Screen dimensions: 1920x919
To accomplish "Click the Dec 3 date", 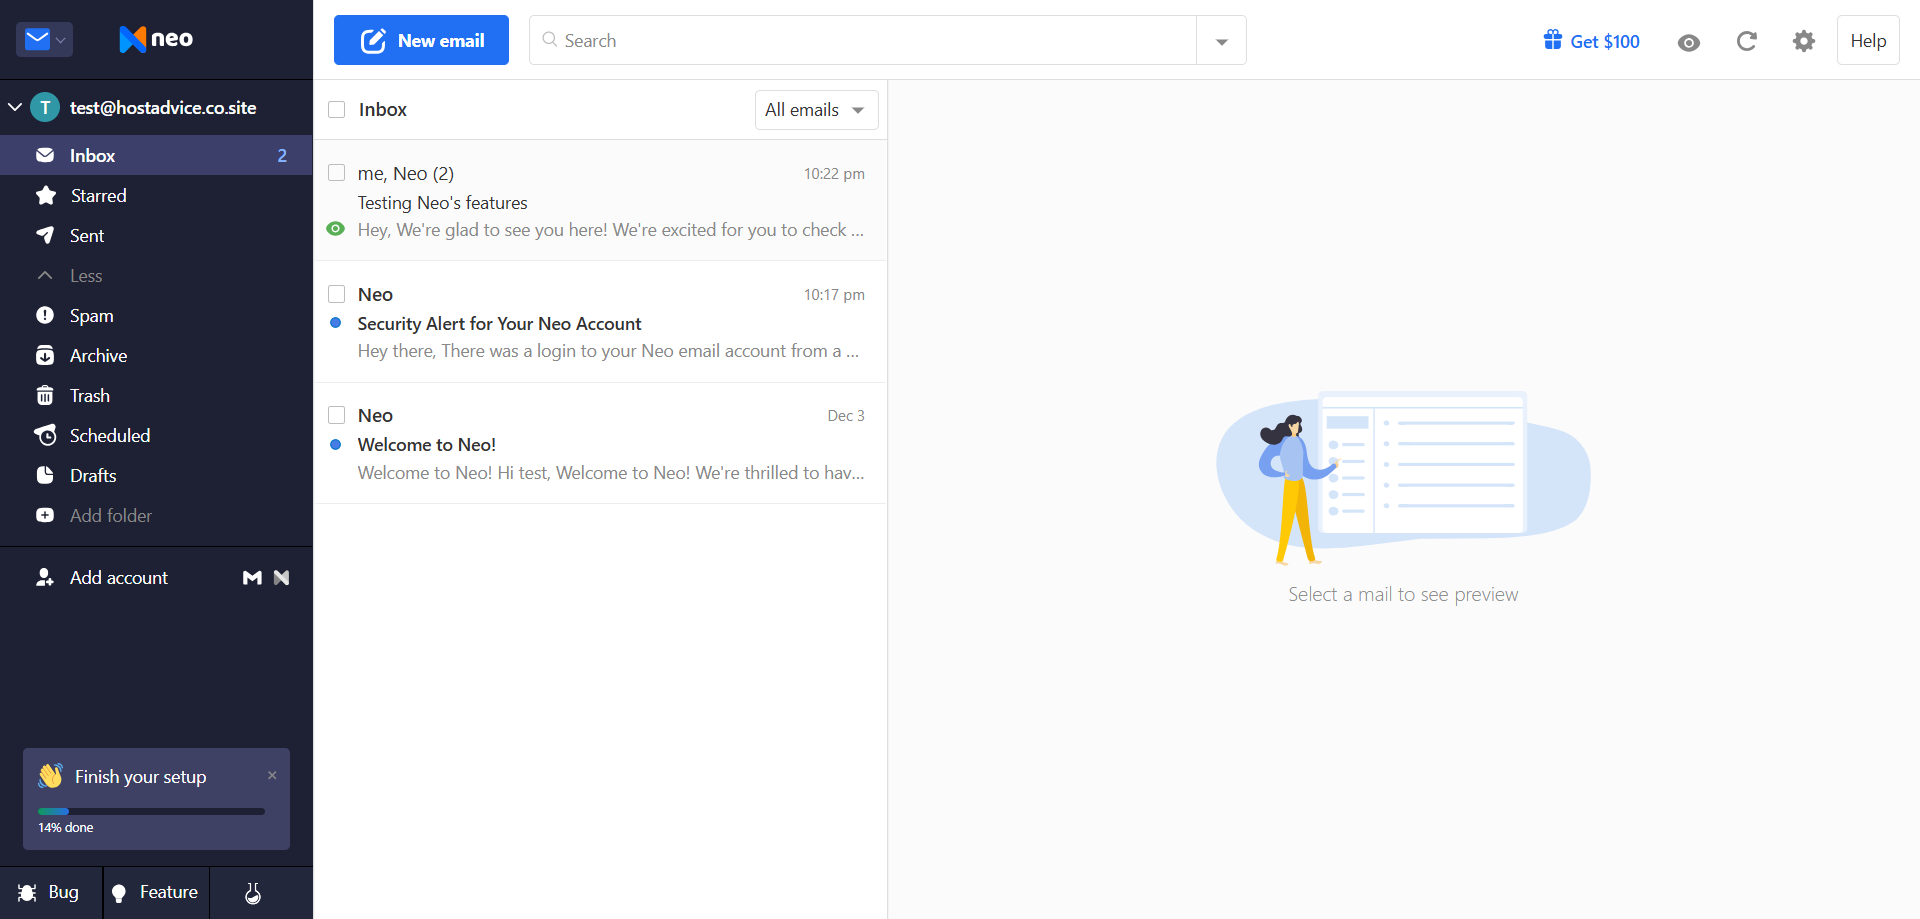I will coord(846,415).
